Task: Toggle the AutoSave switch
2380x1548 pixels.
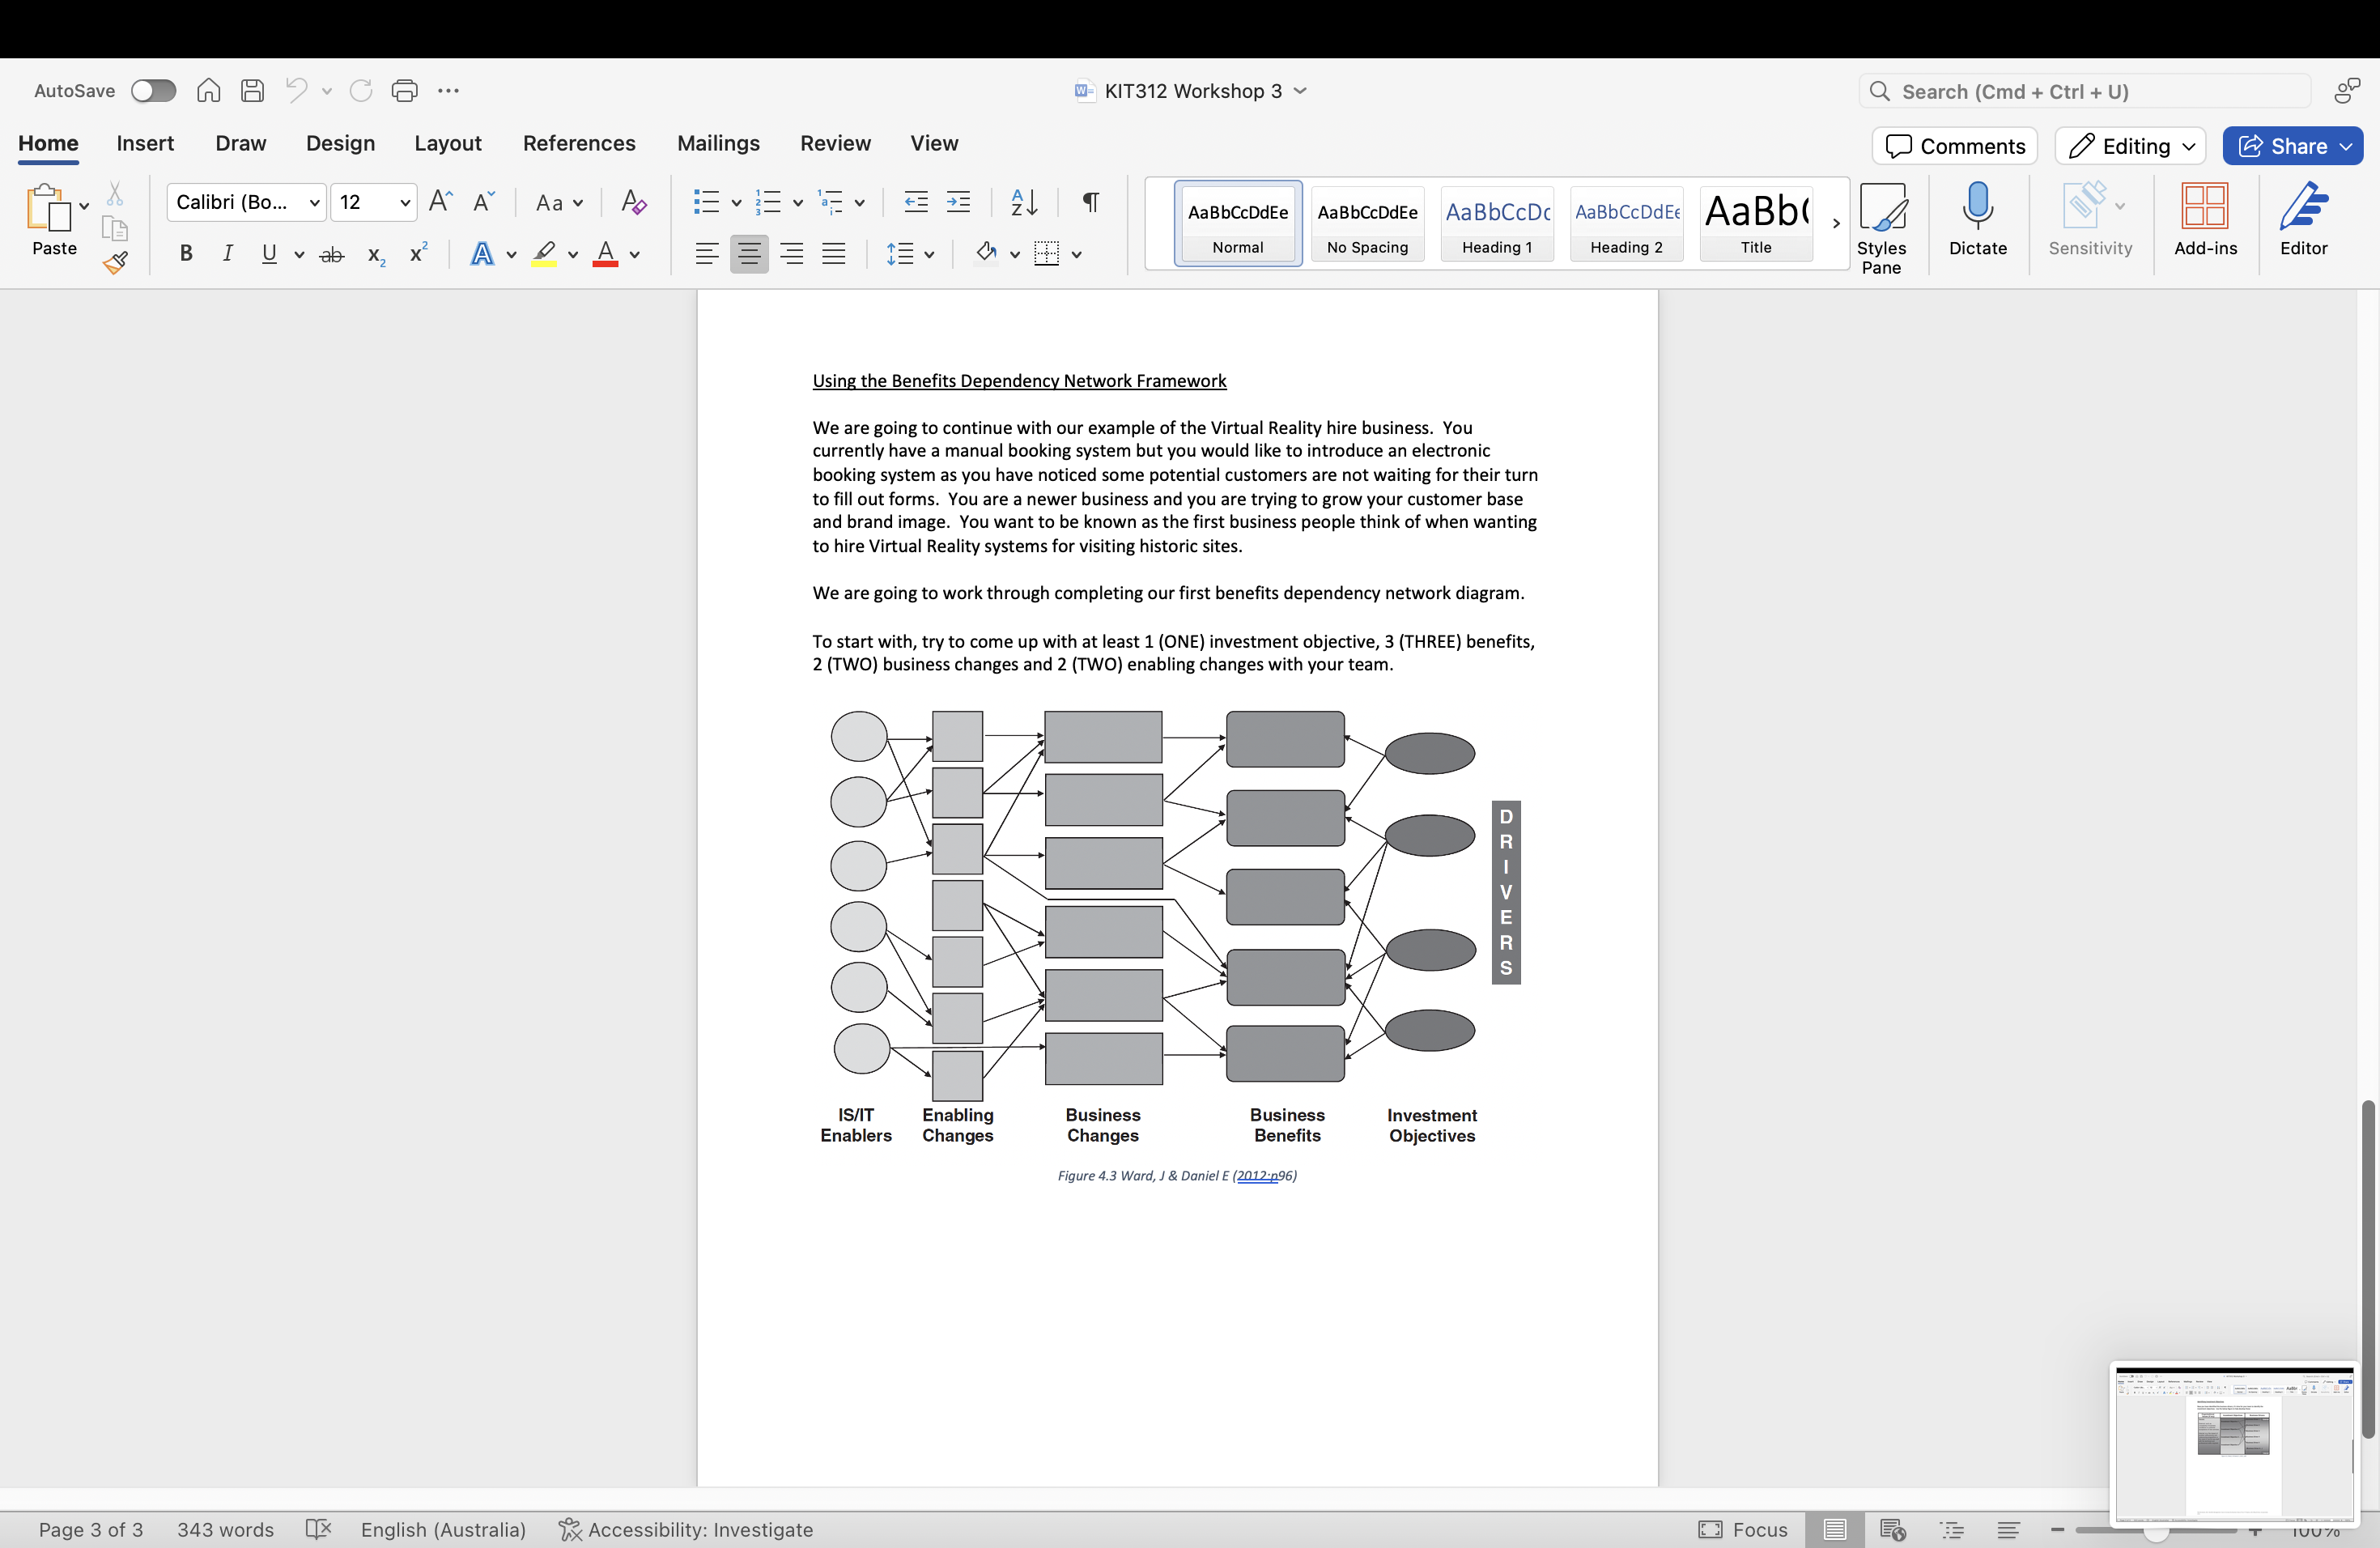Action: click(153, 91)
